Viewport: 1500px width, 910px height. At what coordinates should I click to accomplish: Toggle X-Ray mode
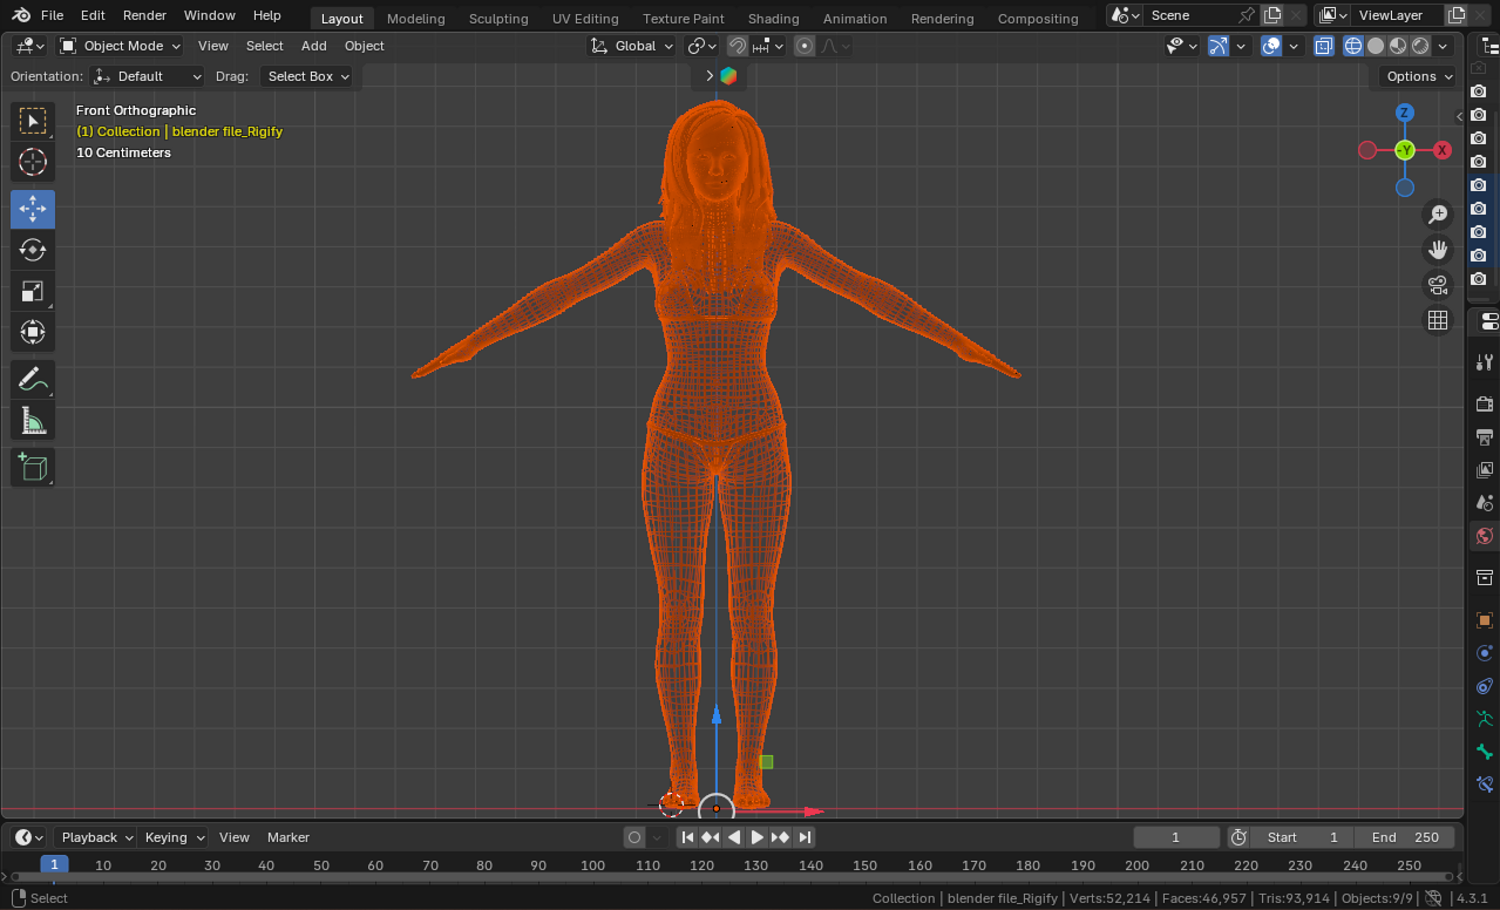pyautogui.click(x=1324, y=46)
